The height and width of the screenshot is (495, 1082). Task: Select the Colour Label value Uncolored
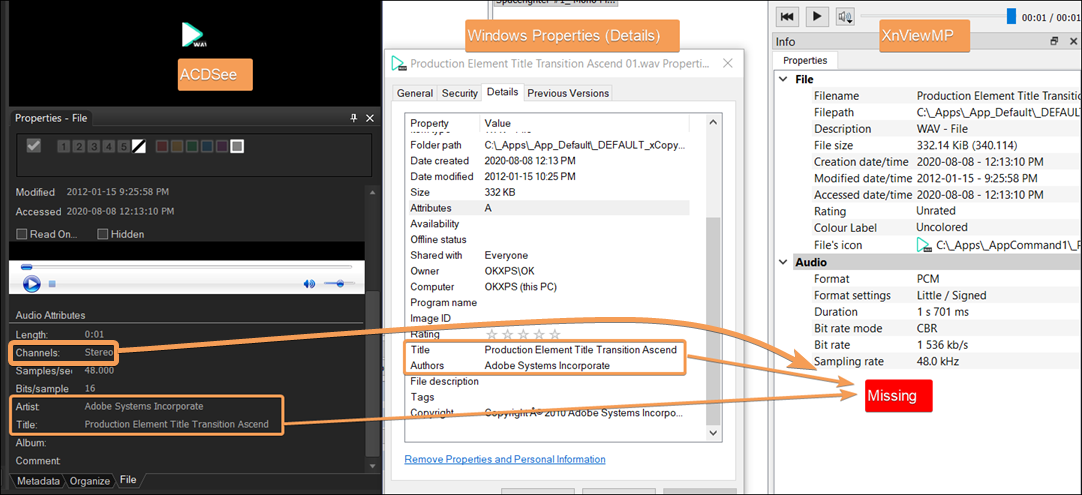(x=942, y=227)
